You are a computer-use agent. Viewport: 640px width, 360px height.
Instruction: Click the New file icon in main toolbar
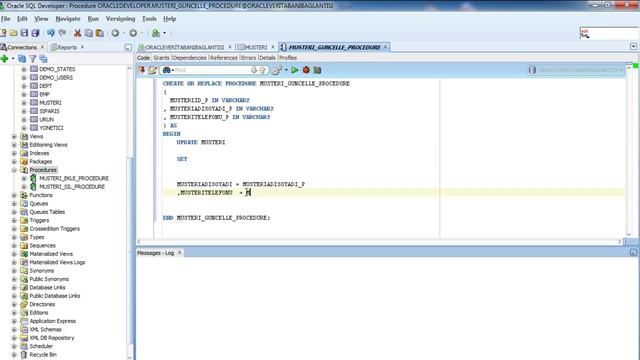click(3, 33)
